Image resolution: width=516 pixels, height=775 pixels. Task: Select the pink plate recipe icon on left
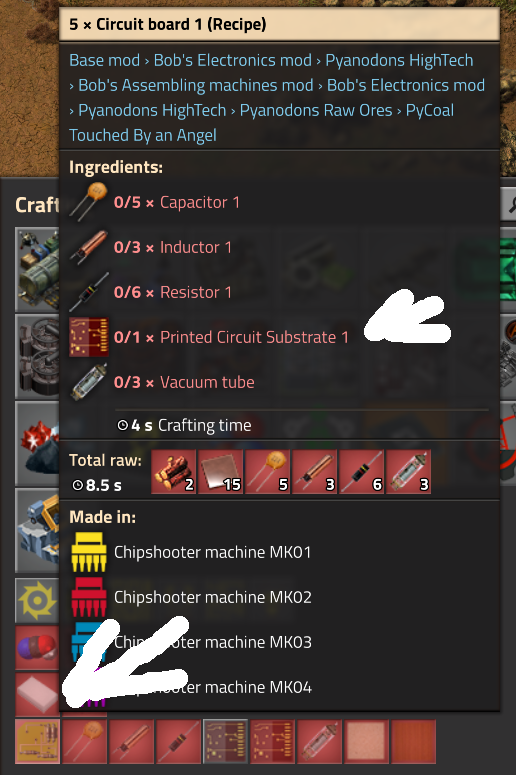tap(37, 694)
